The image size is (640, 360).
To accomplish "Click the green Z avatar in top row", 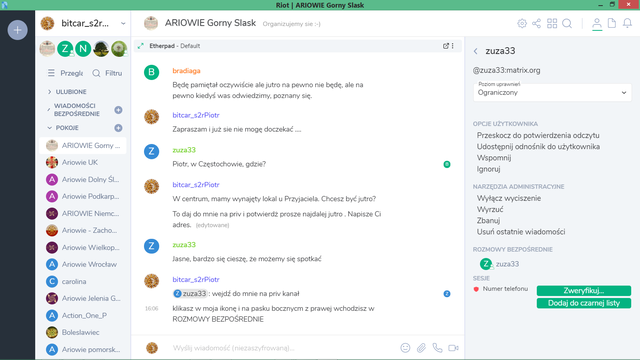I will (x=65, y=49).
